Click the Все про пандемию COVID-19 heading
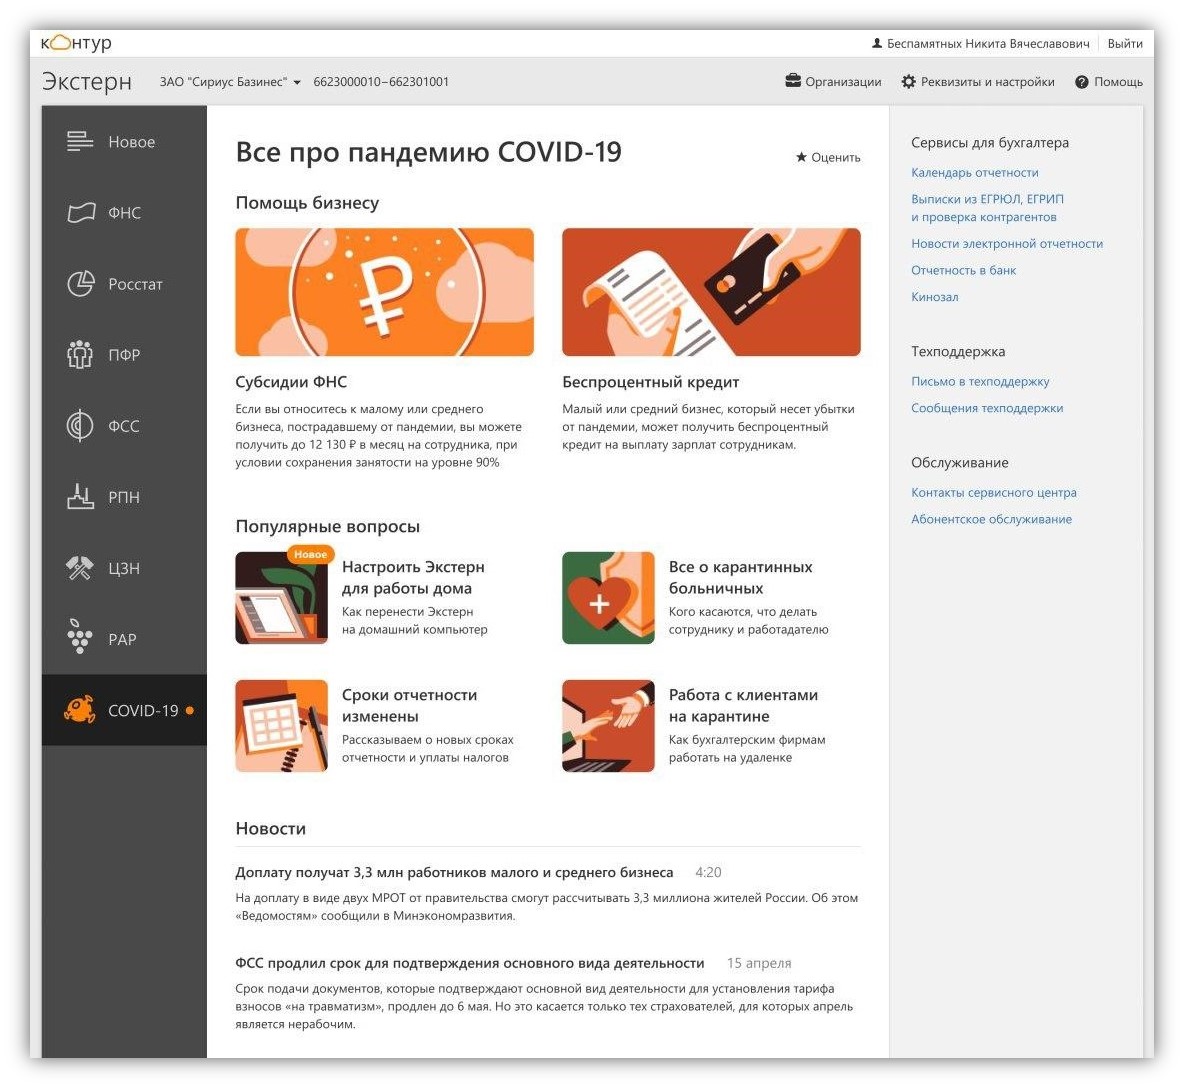Screen dimensions: 1184x1088 [429, 152]
